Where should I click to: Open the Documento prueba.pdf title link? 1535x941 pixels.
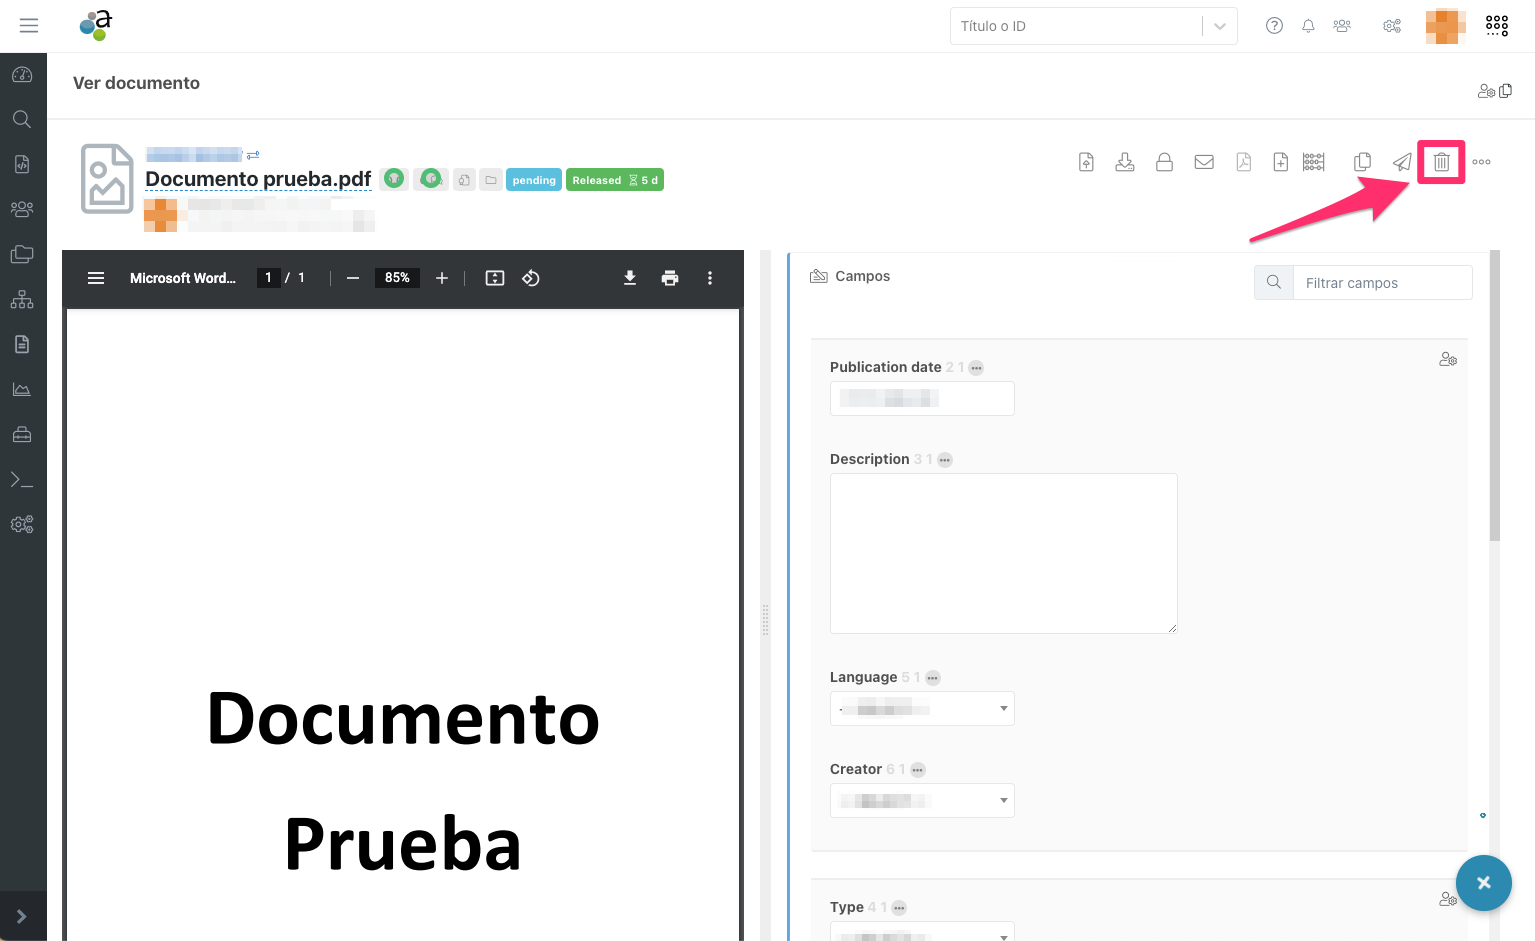click(x=258, y=178)
